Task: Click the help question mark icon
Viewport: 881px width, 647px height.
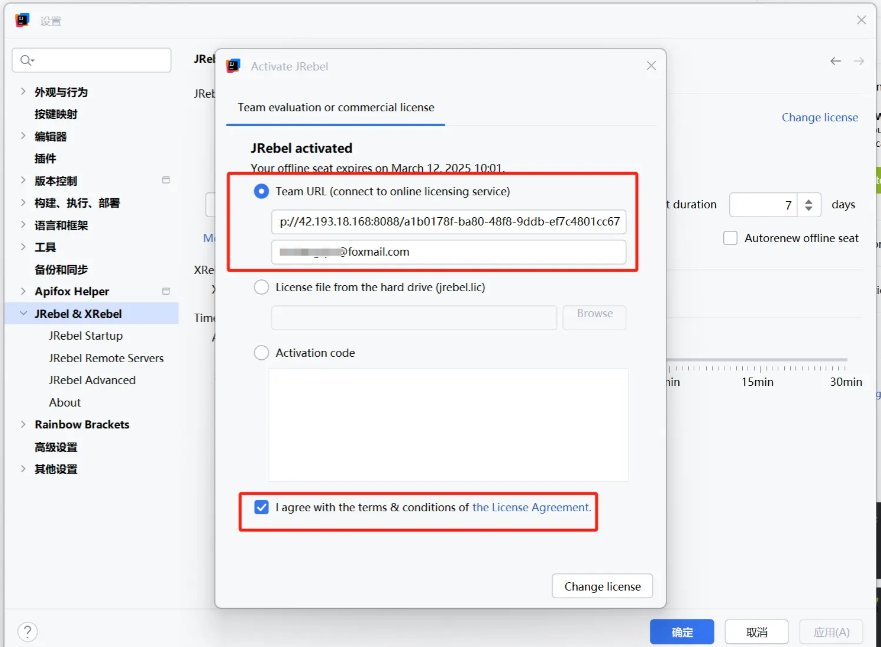Action: tap(28, 631)
